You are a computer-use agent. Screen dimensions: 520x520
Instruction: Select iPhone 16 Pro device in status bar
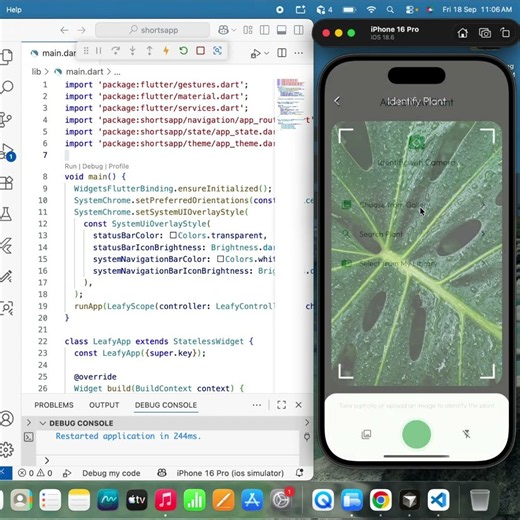coord(230,473)
